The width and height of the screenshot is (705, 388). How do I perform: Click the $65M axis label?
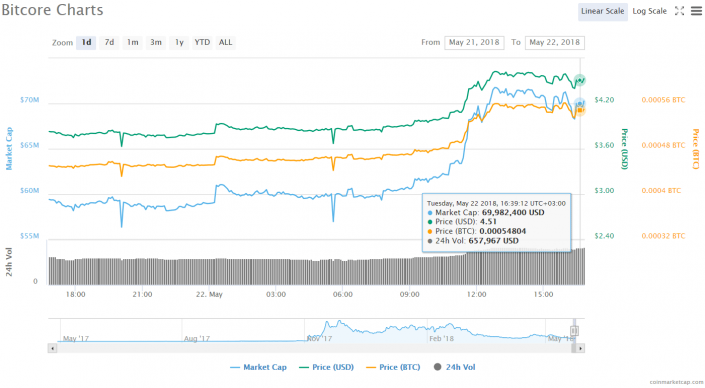coord(30,145)
